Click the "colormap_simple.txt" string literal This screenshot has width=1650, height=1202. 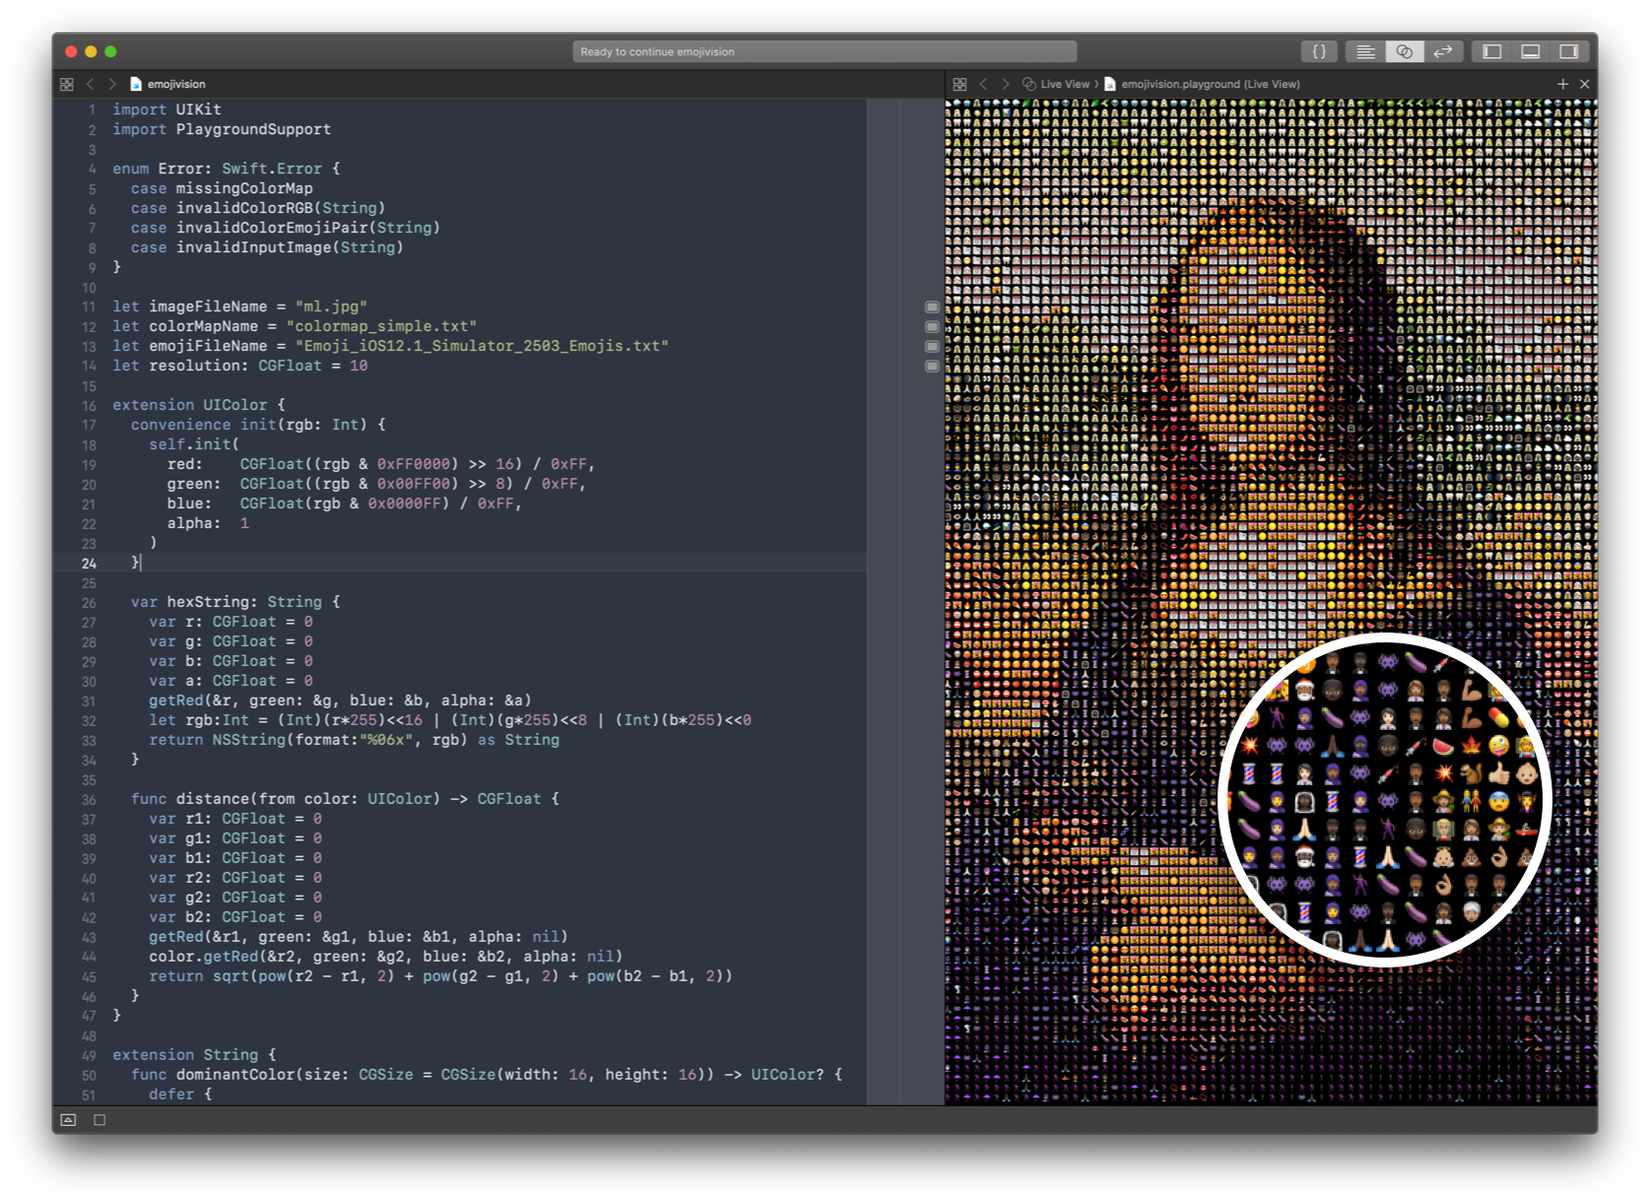click(381, 327)
